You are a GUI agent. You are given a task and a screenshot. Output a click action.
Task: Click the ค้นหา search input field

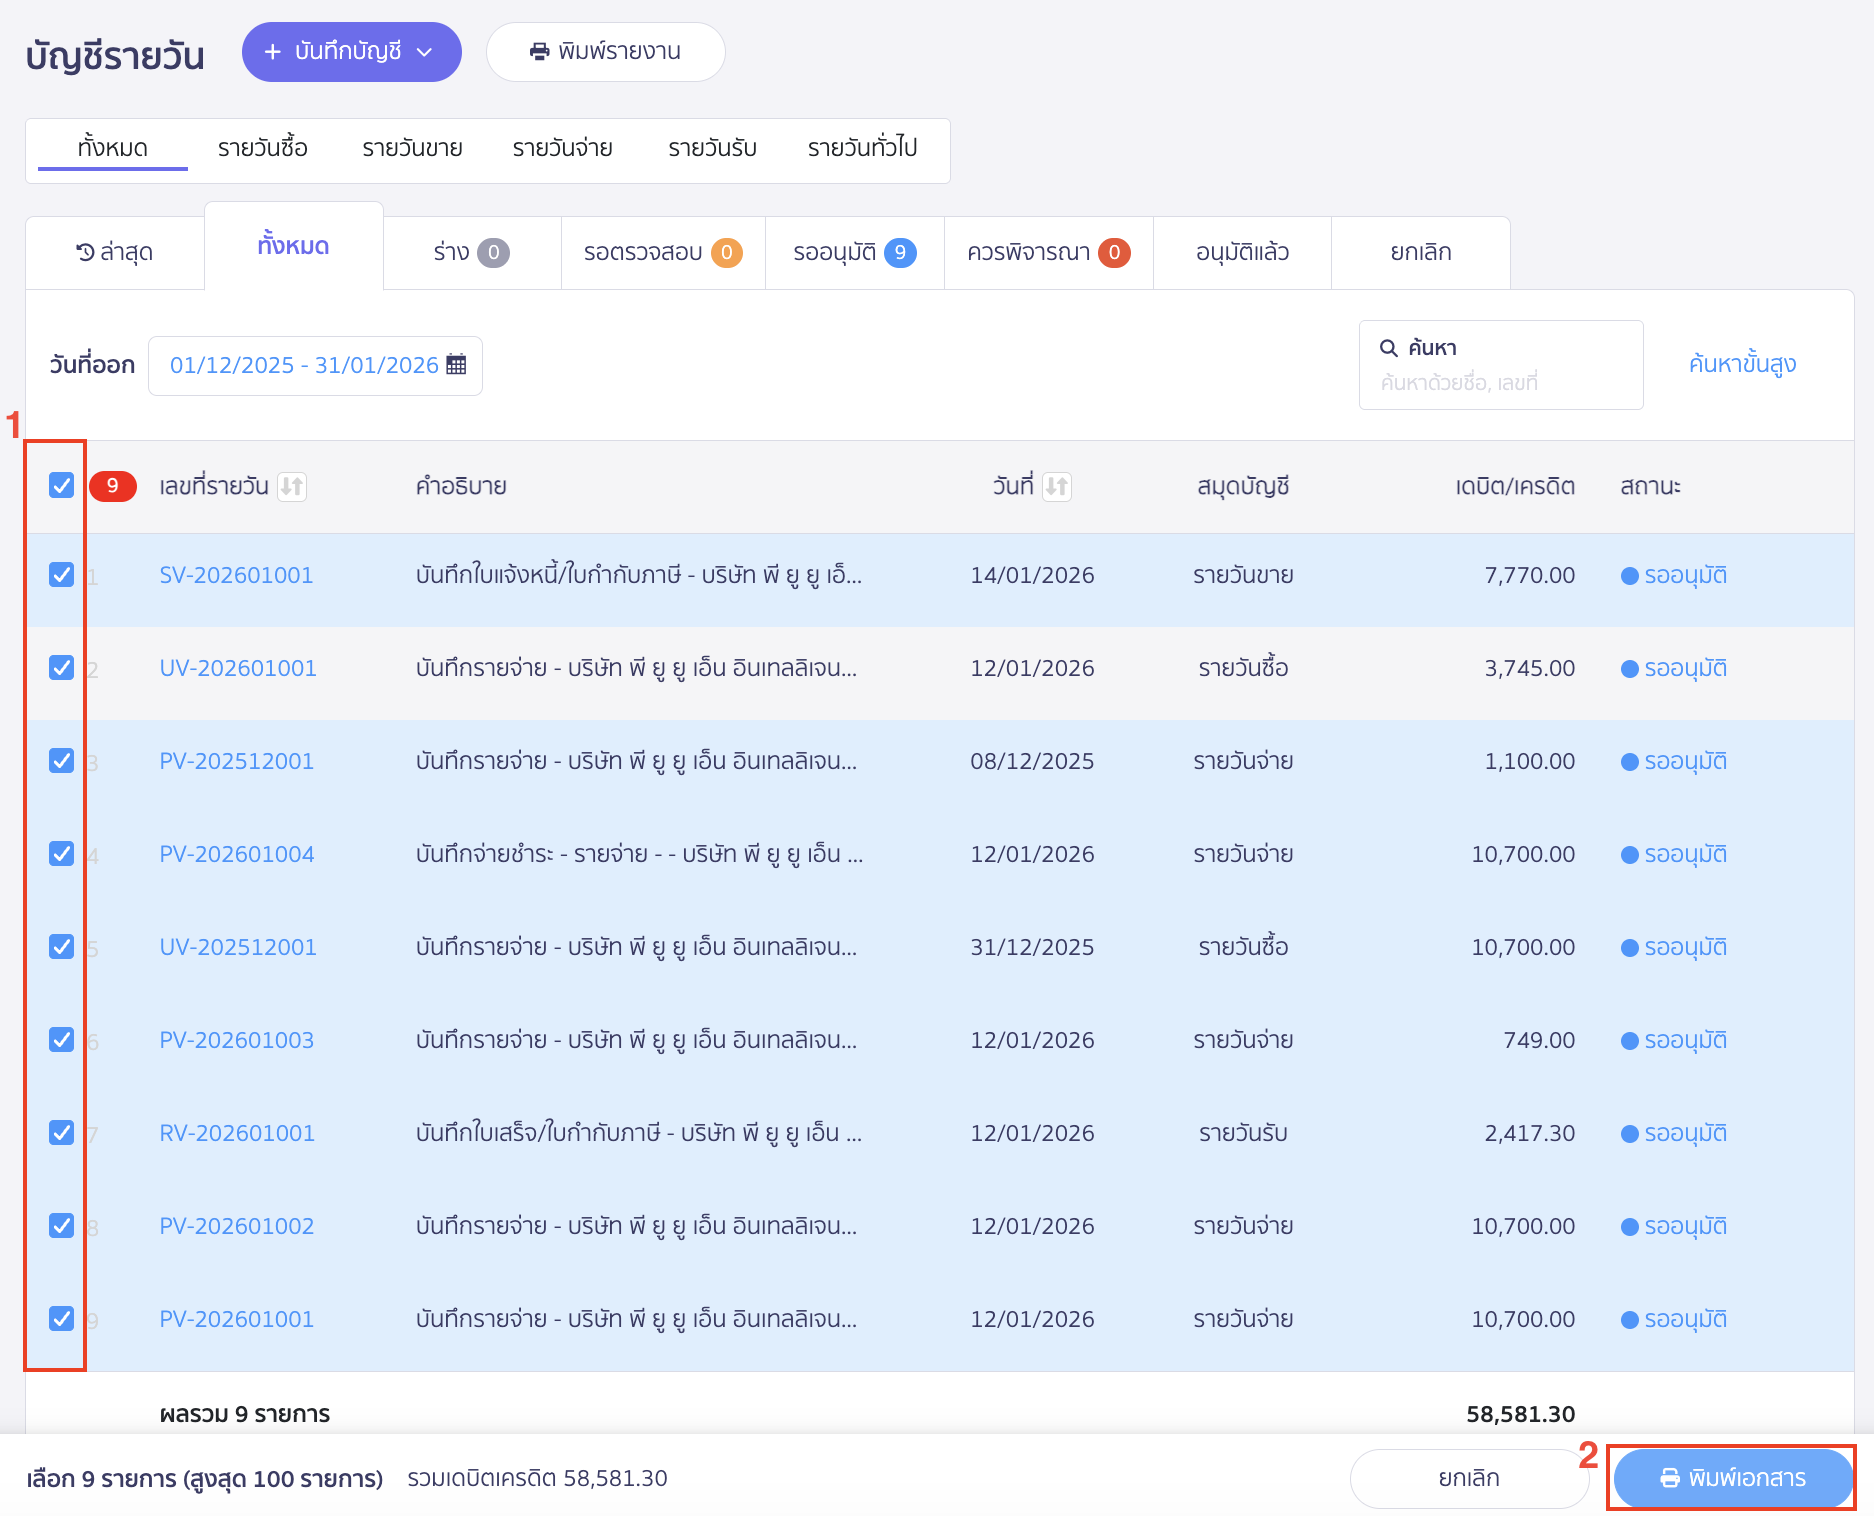point(1500,382)
